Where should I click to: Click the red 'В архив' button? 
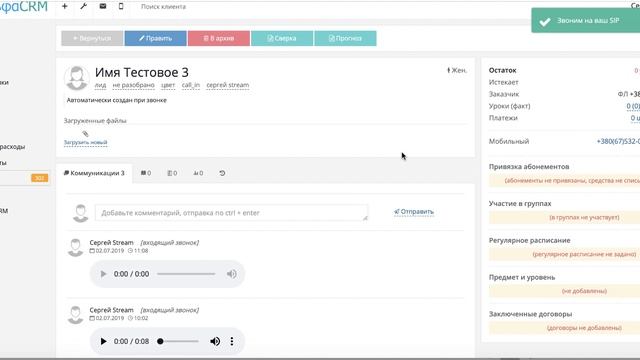[x=219, y=38]
